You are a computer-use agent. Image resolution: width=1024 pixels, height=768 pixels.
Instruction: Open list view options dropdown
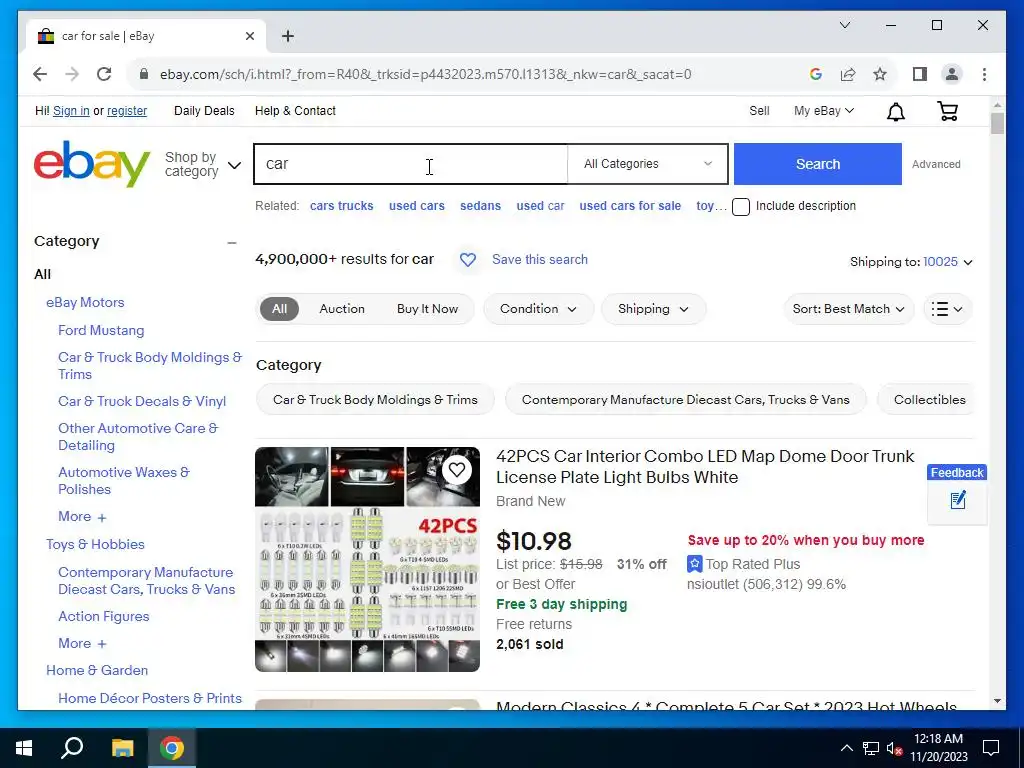coord(947,309)
